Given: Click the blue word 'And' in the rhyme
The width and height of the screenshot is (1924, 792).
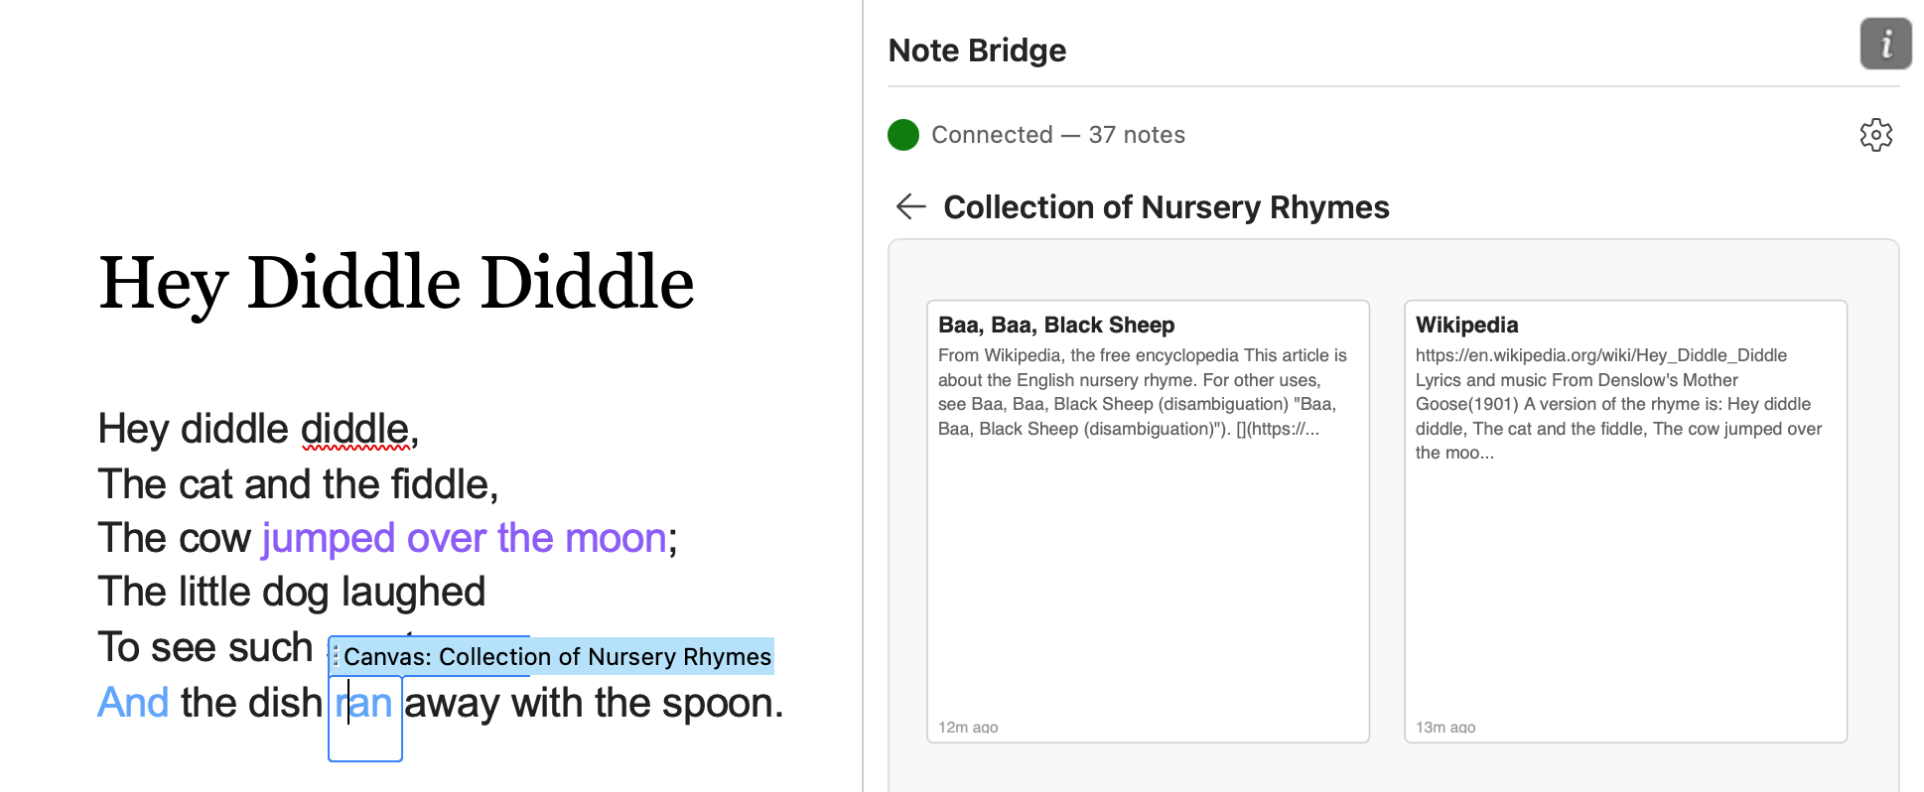Looking at the screenshot, I should coord(131,703).
